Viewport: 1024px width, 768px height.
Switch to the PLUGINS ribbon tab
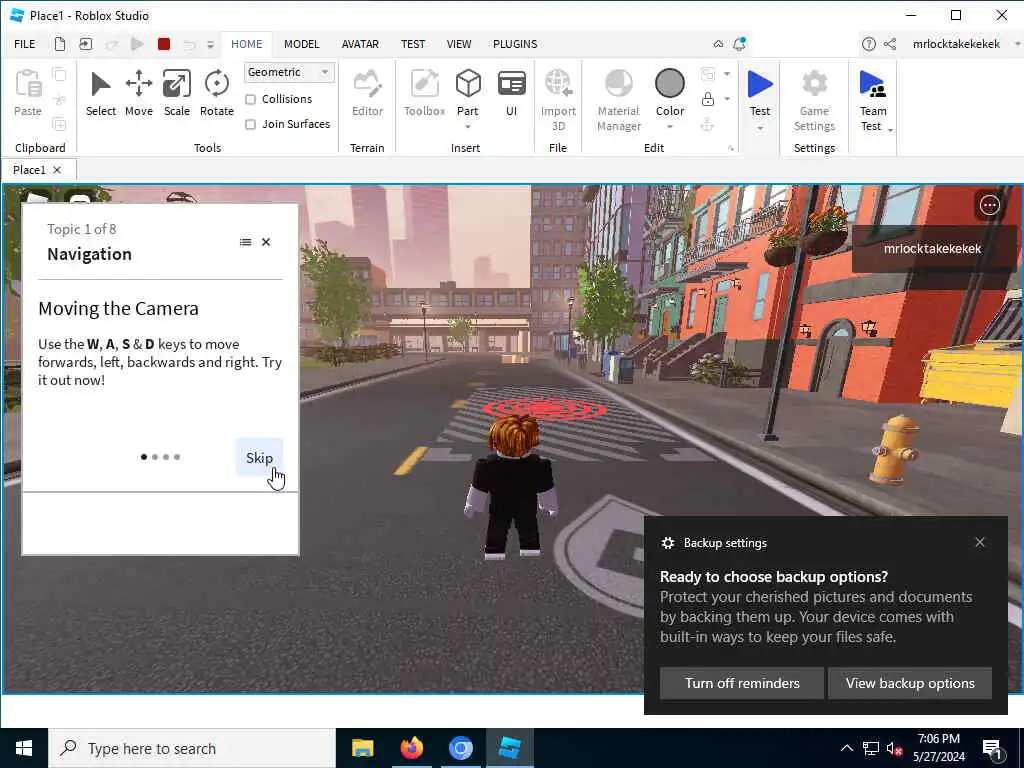coord(515,44)
